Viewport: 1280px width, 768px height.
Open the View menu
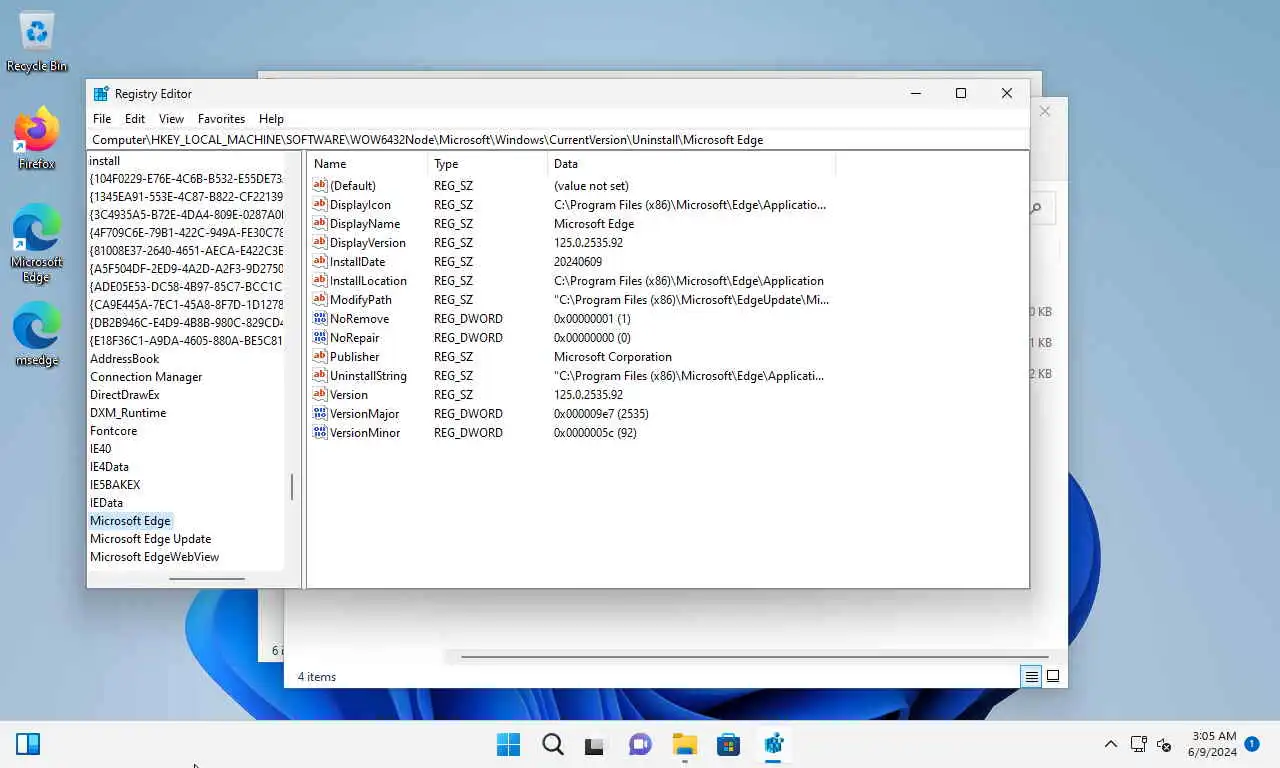(x=171, y=118)
